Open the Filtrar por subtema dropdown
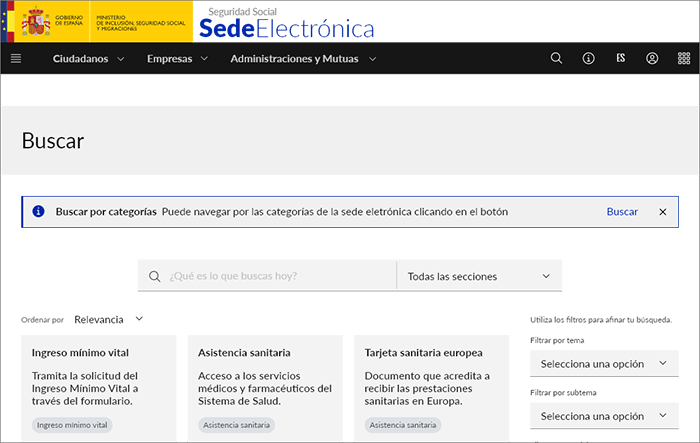Image resolution: width=700 pixels, height=443 pixels. click(604, 416)
